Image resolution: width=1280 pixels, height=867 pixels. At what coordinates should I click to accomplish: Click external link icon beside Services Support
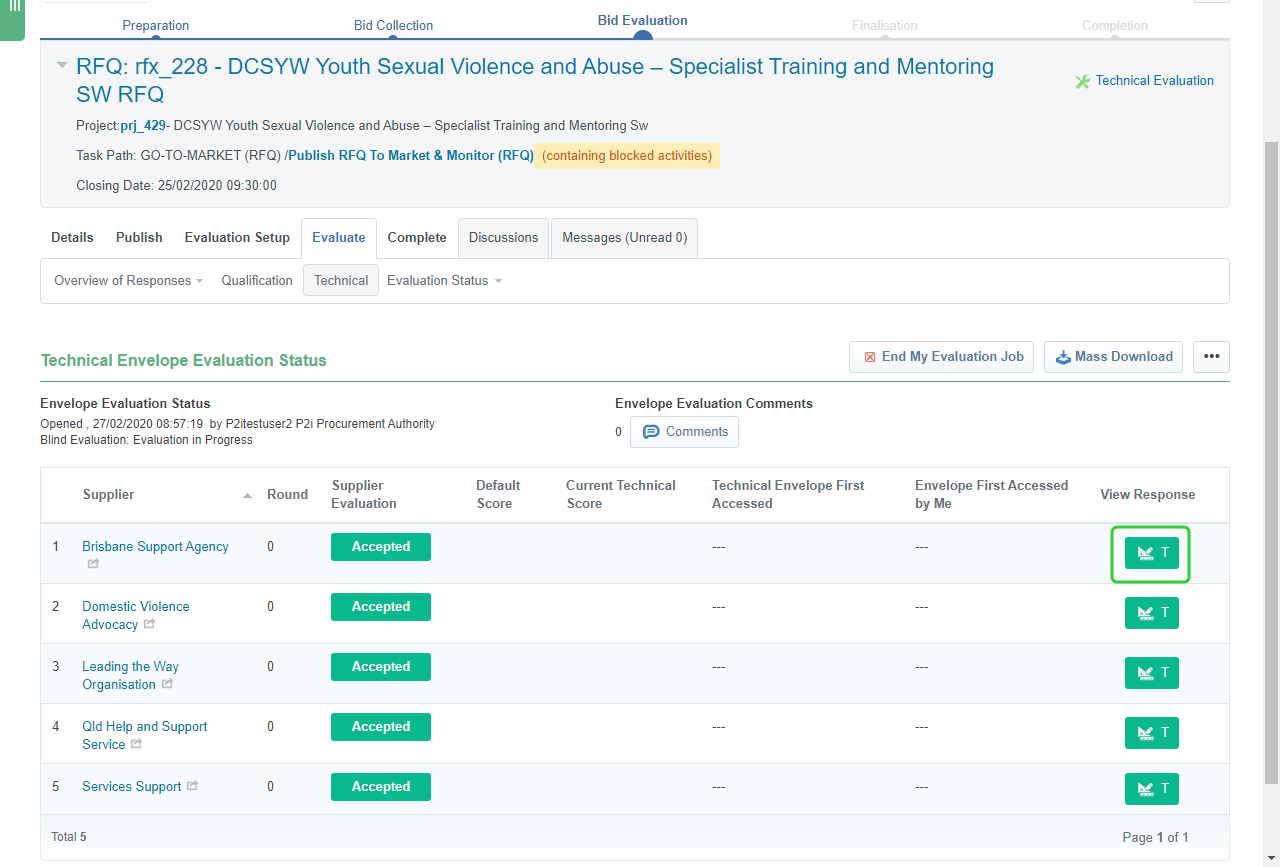[x=193, y=786]
